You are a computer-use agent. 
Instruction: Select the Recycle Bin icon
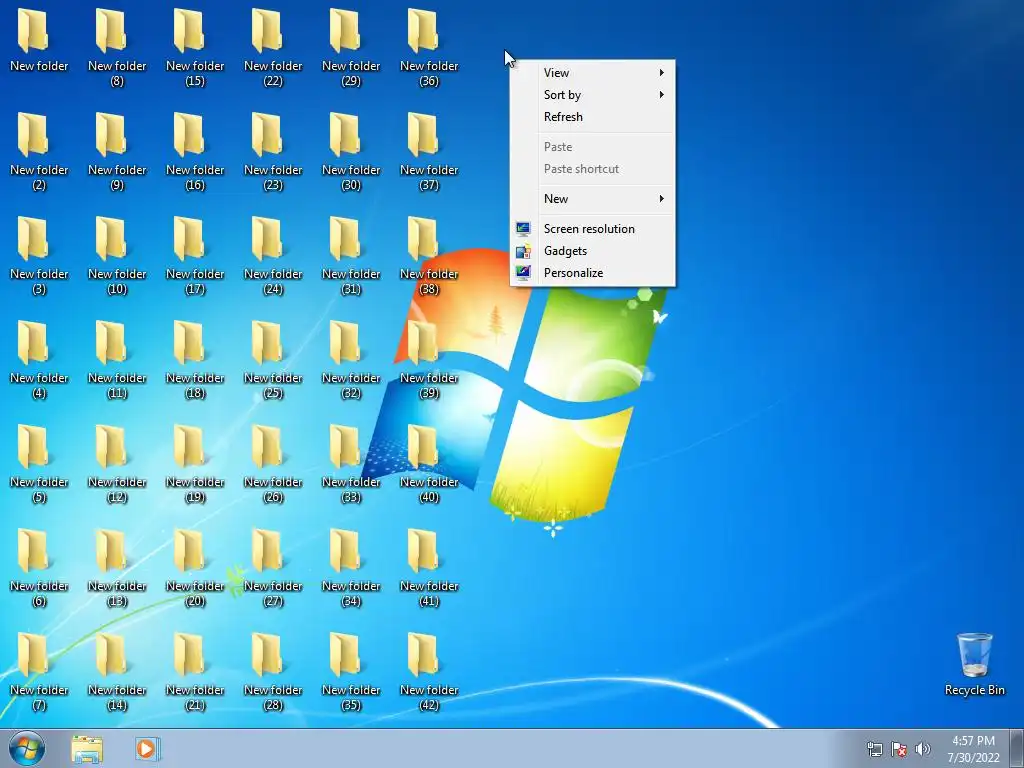tap(974, 655)
